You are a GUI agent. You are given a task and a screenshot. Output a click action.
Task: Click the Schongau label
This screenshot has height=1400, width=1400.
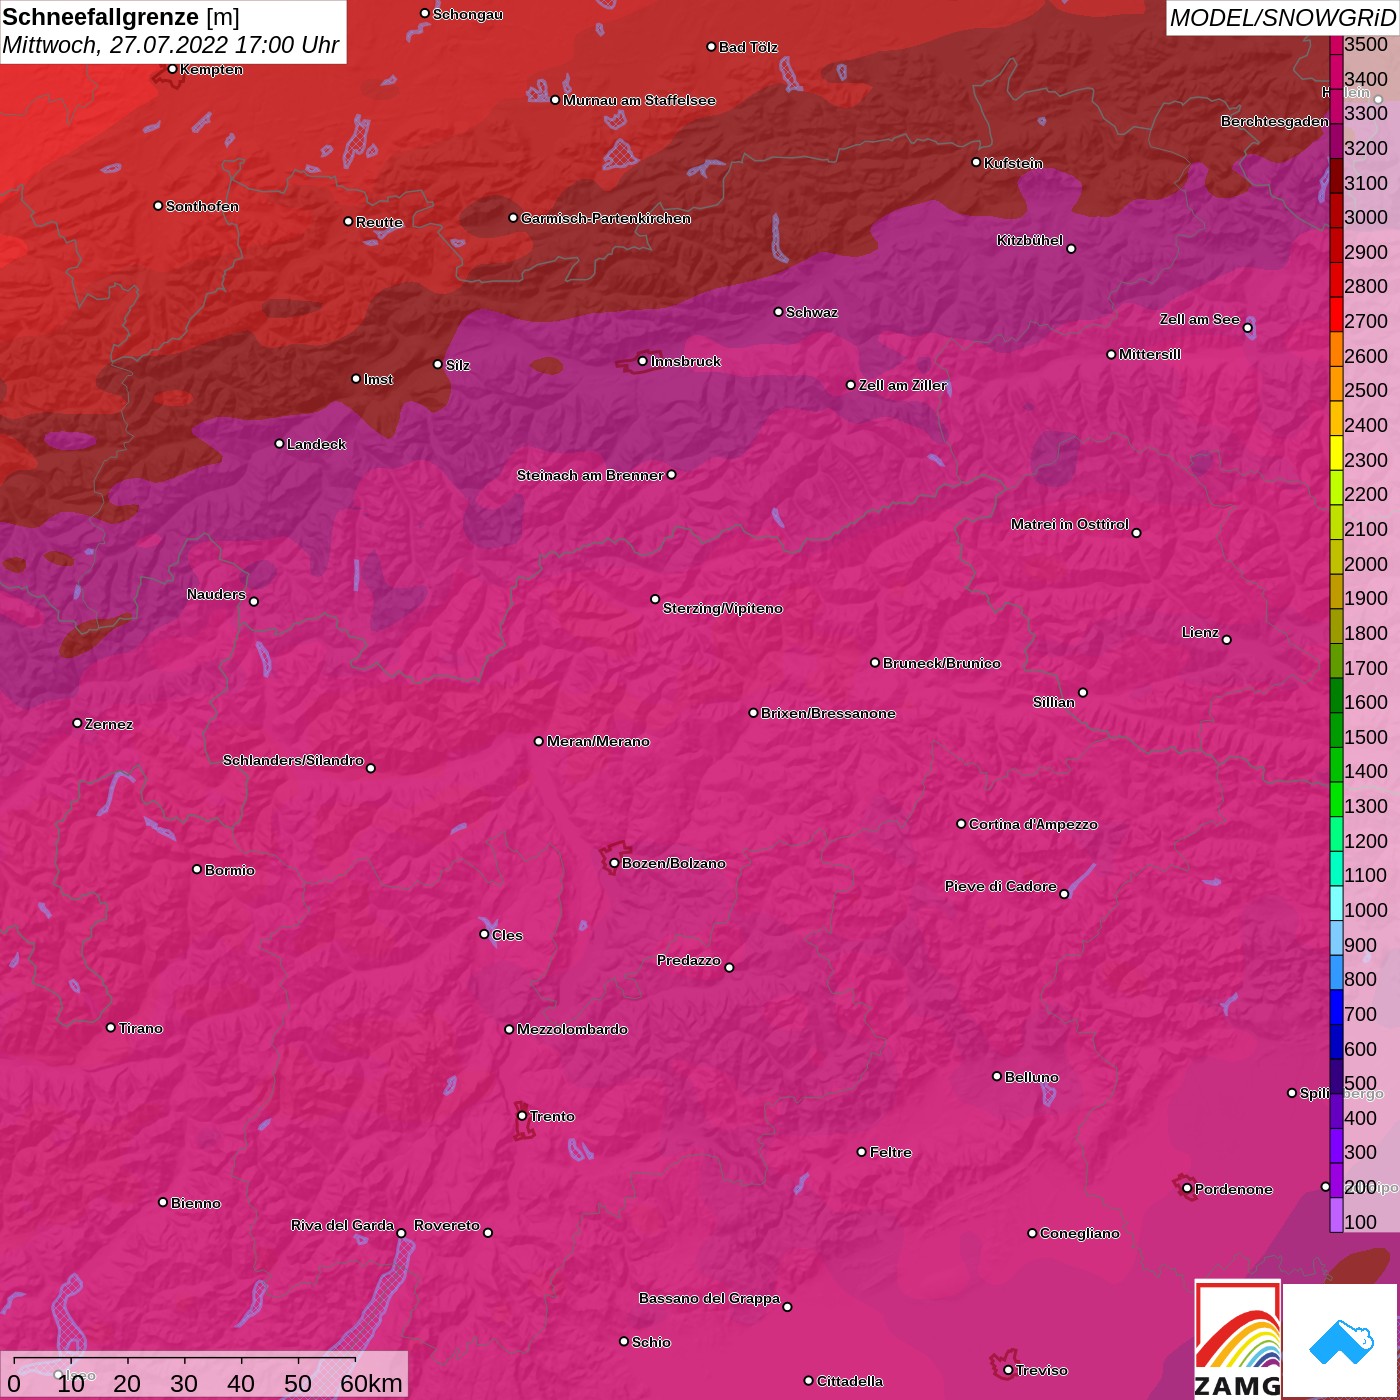pyautogui.click(x=468, y=14)
